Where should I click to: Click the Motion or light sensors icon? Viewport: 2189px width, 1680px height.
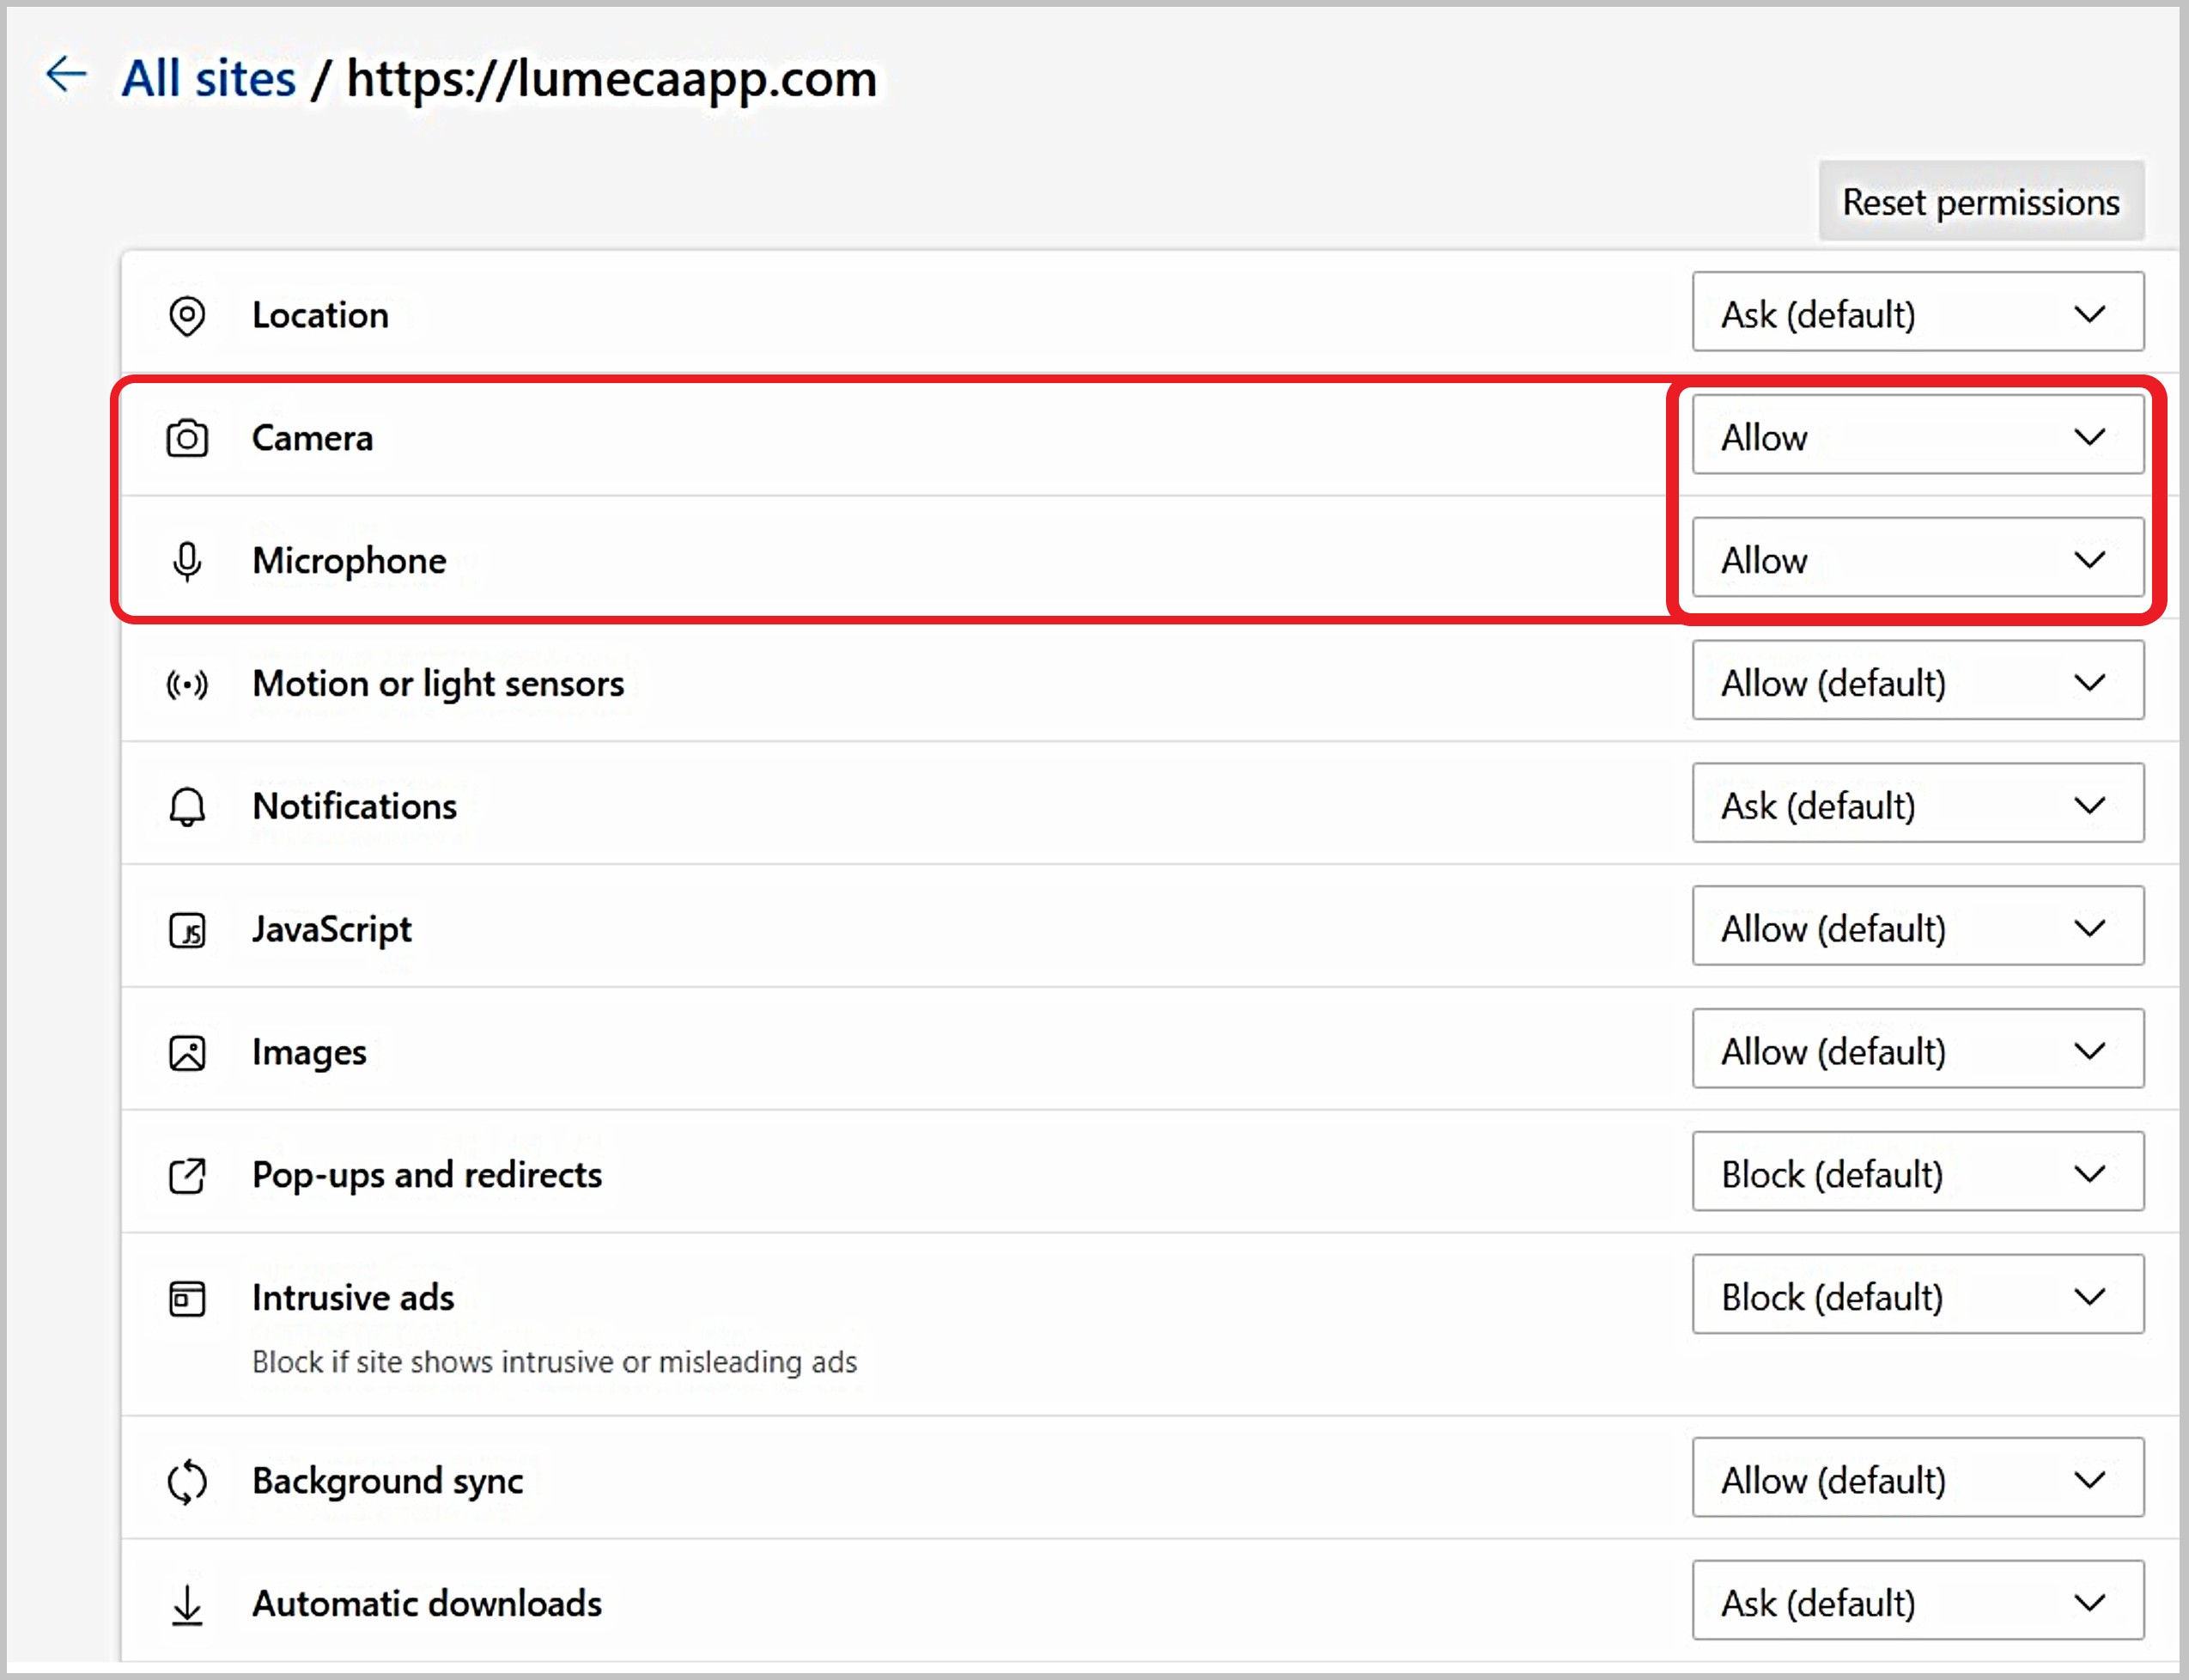coord(188,684)
